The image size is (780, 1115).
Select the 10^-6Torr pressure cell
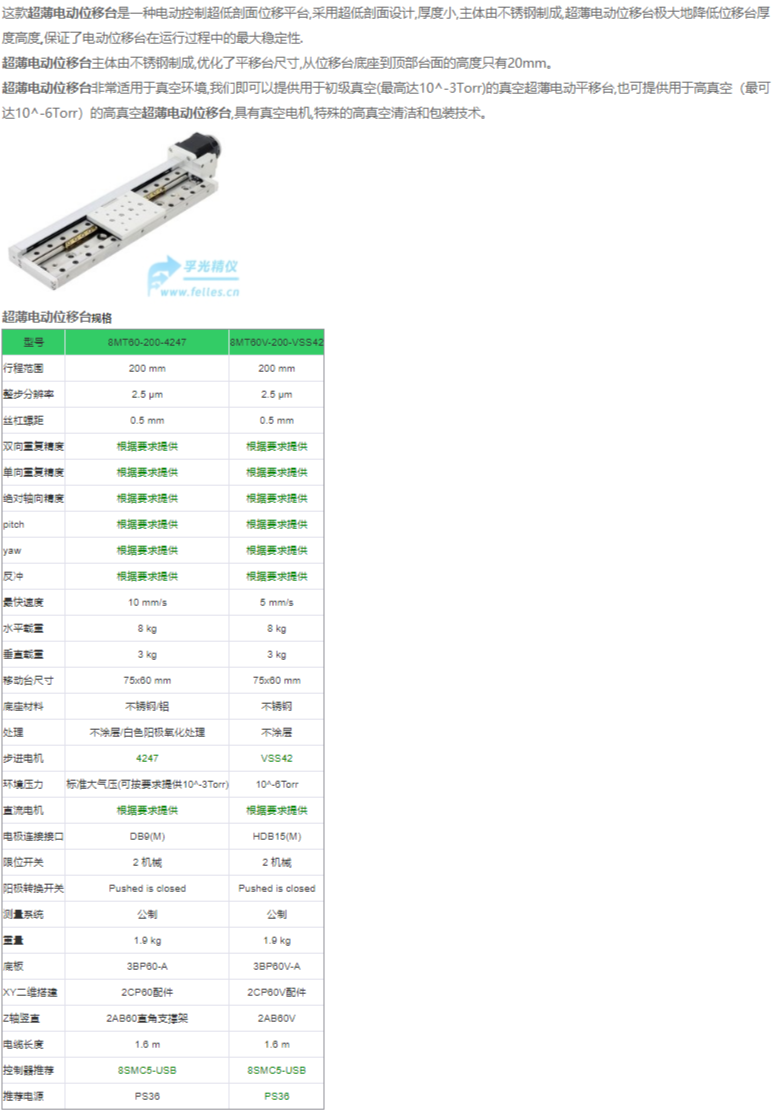(277, 784)
